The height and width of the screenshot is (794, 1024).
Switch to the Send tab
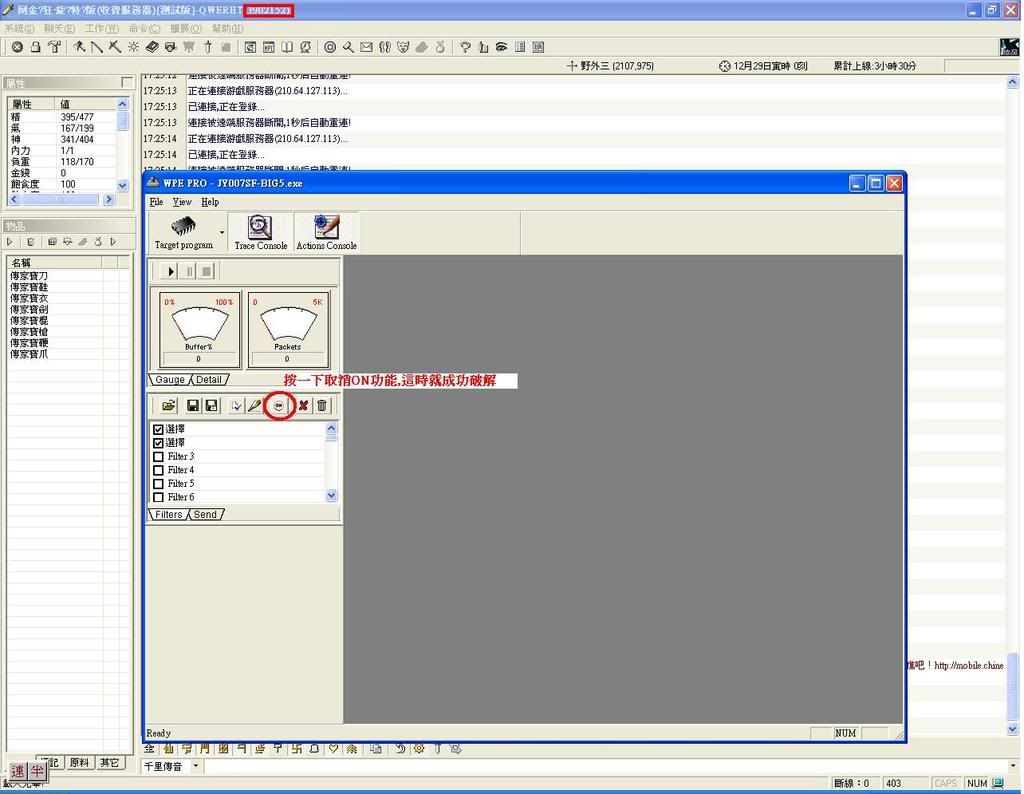205,514
